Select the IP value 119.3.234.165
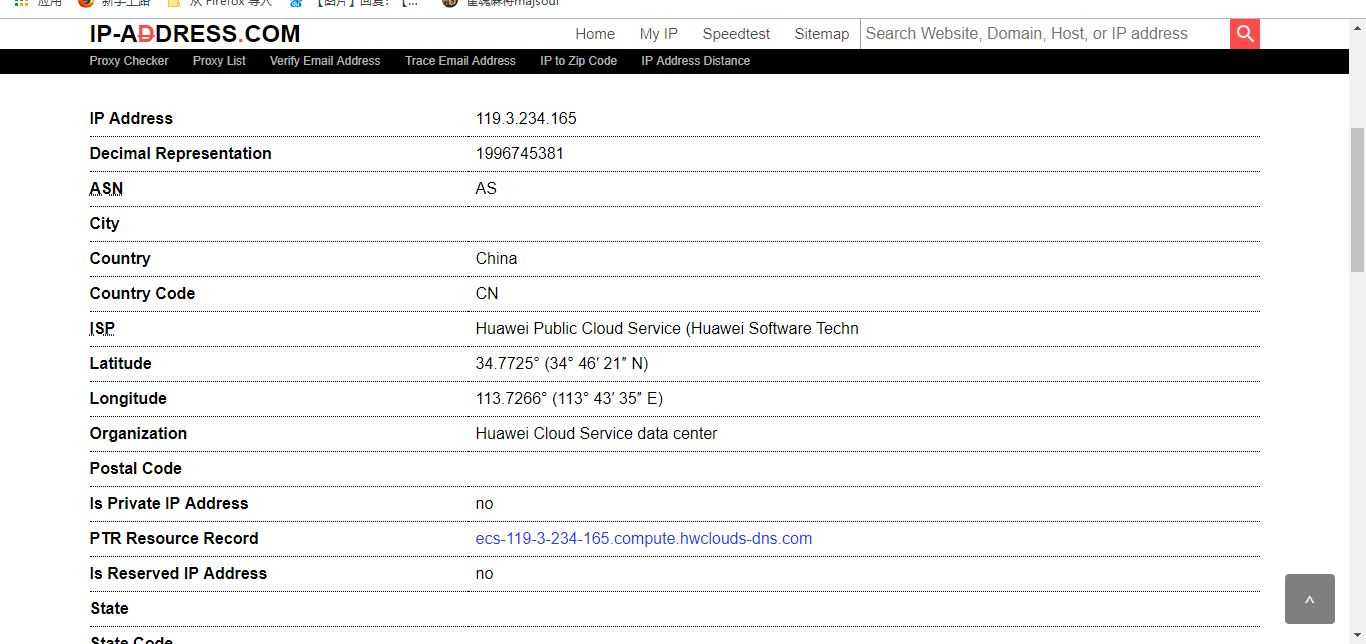1366x644 pixels. 526,118
